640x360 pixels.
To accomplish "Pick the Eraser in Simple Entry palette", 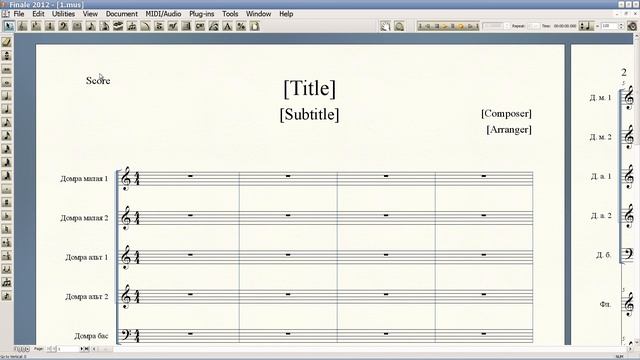I will click(7, 42).
